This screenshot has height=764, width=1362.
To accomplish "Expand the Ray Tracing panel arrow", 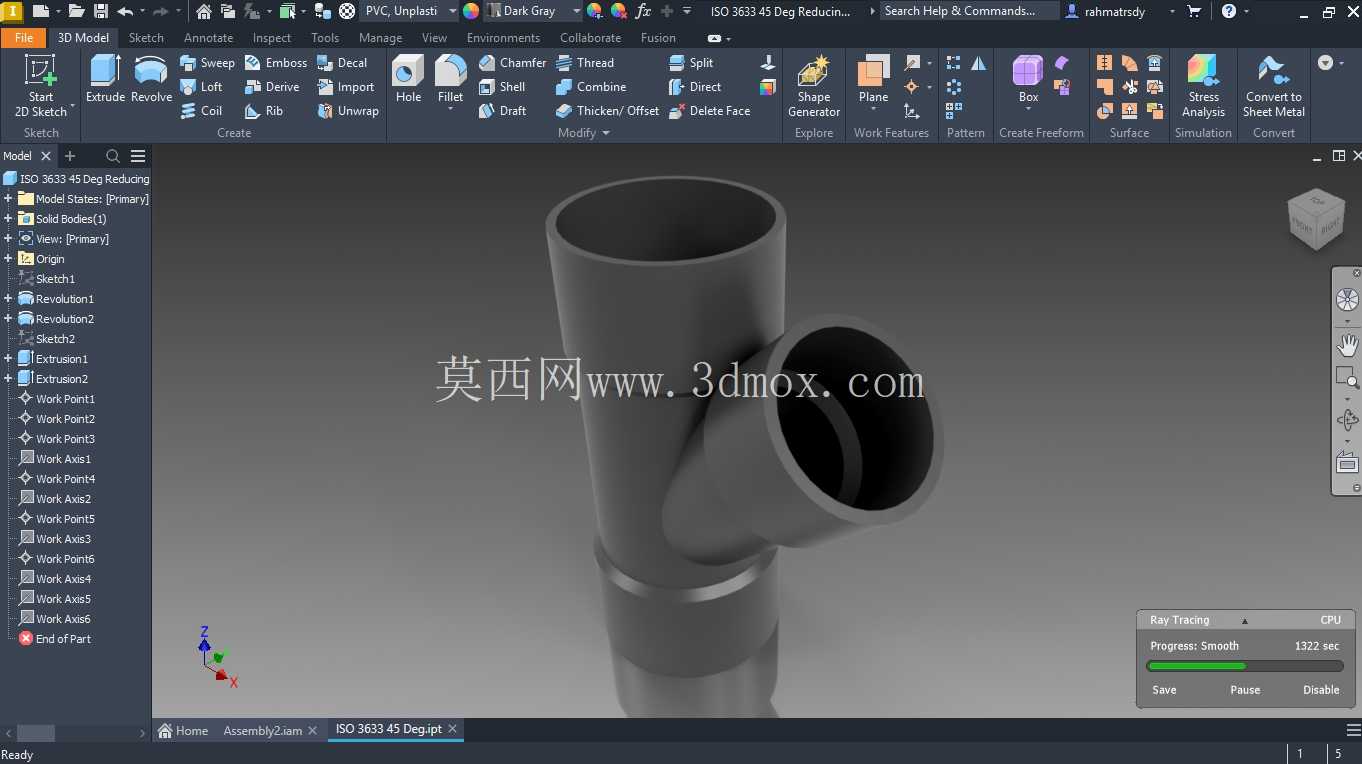I will [1245, 620].
